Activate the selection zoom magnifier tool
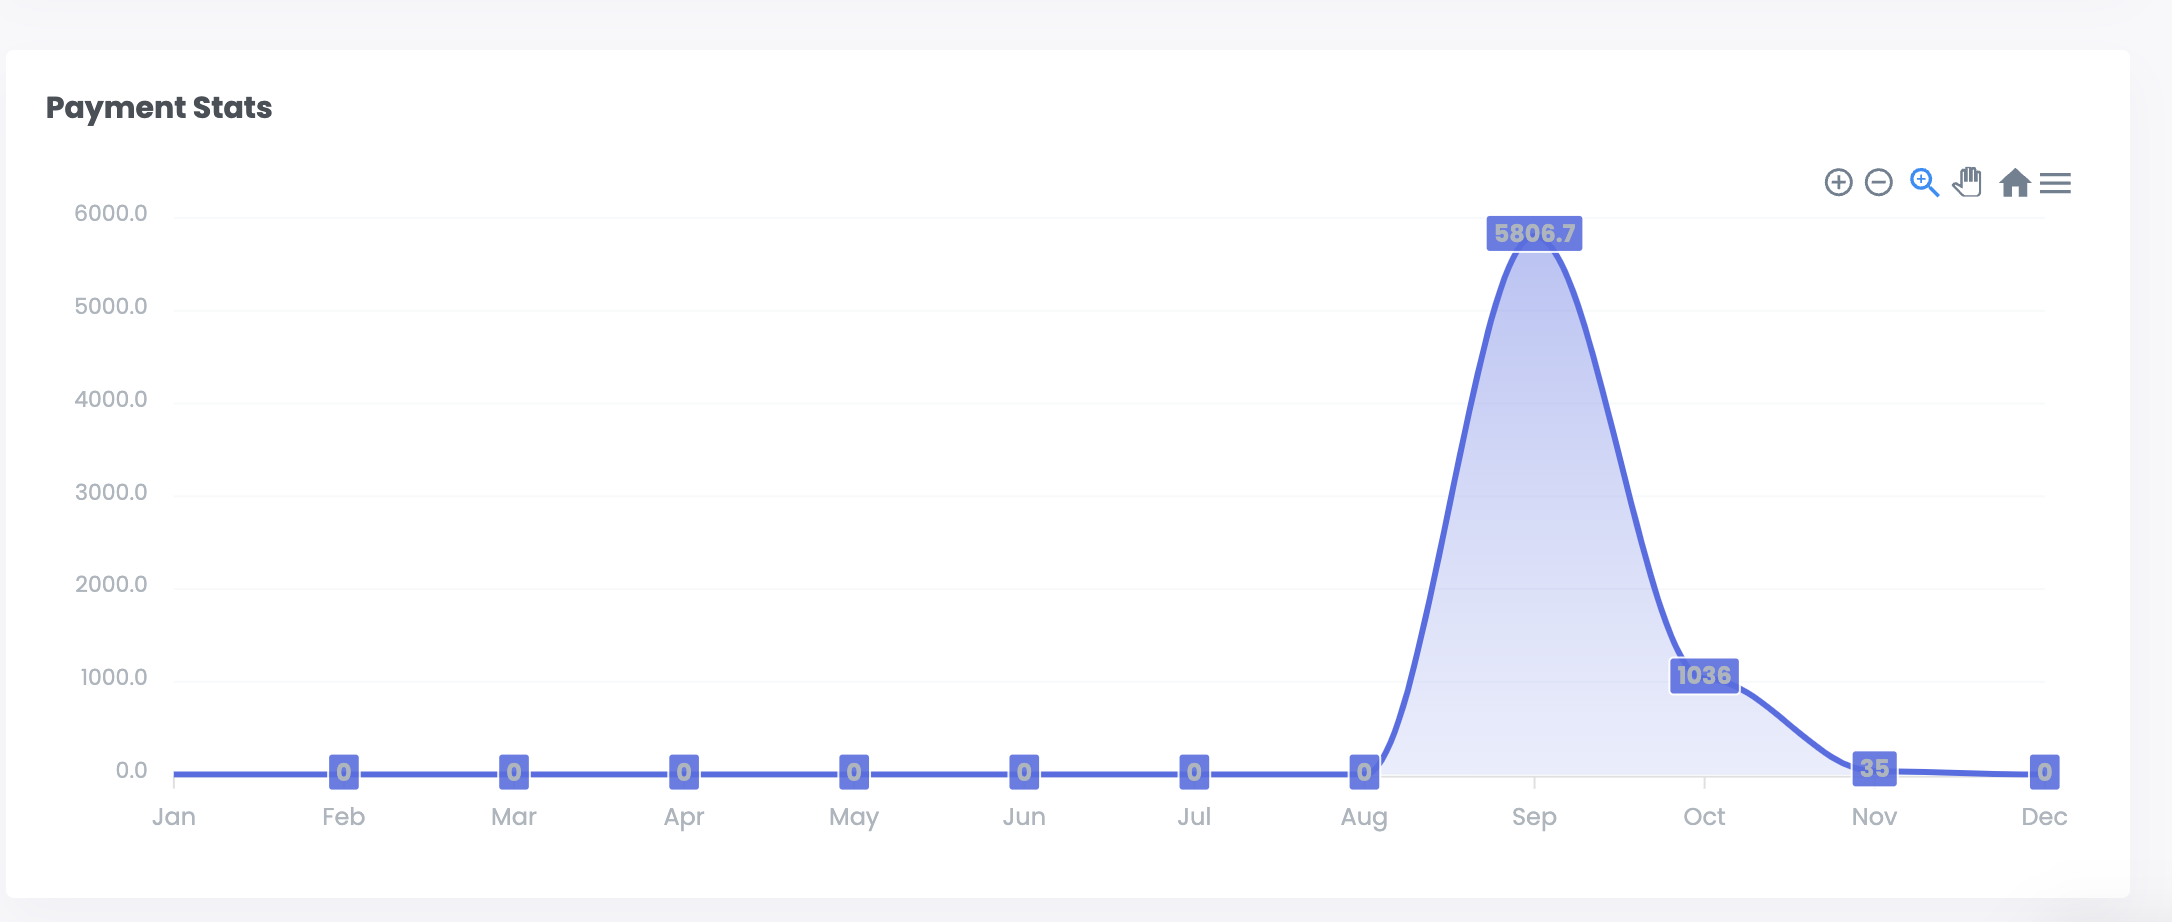 [1924, 183]
